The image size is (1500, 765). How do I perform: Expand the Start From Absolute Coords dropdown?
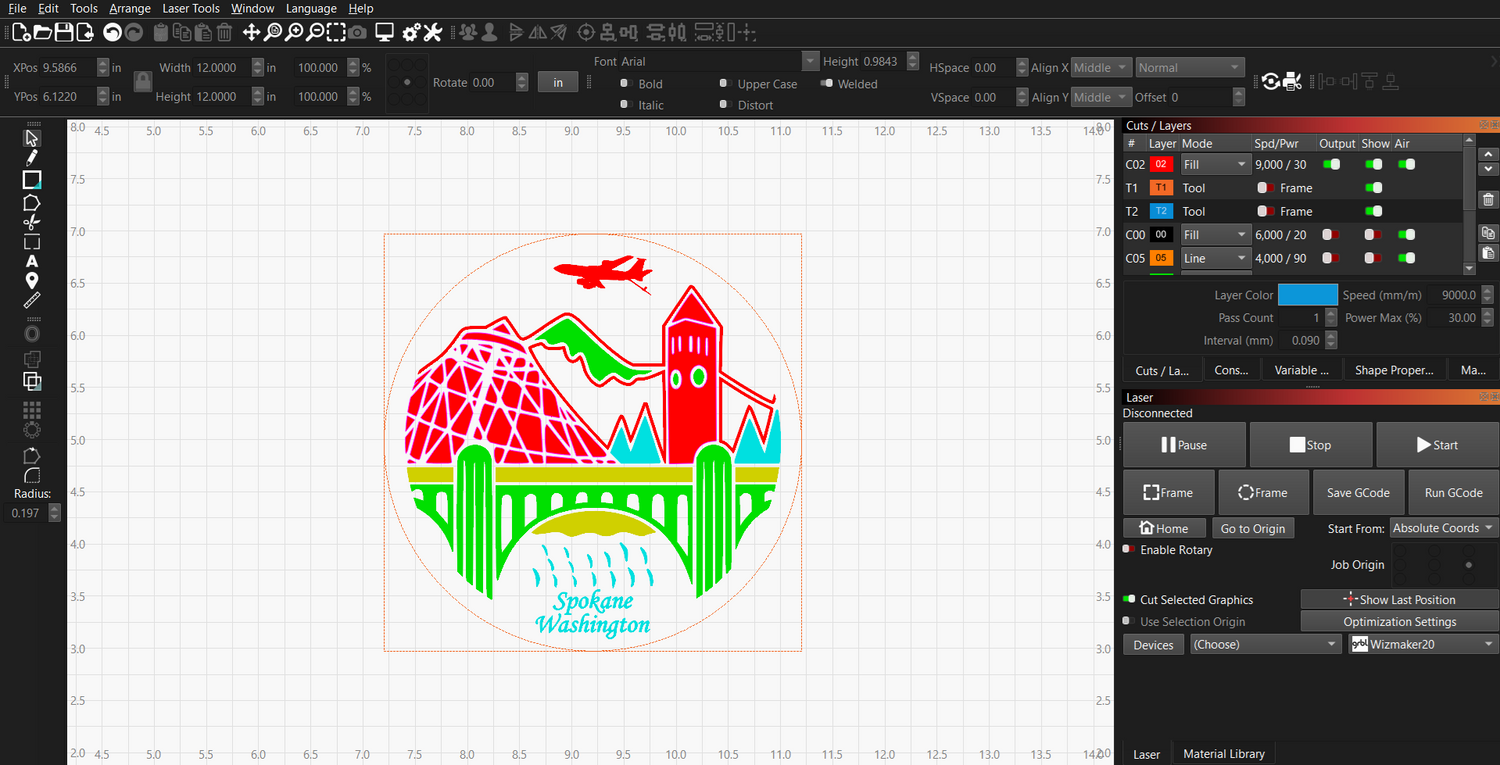(1443, 528)
